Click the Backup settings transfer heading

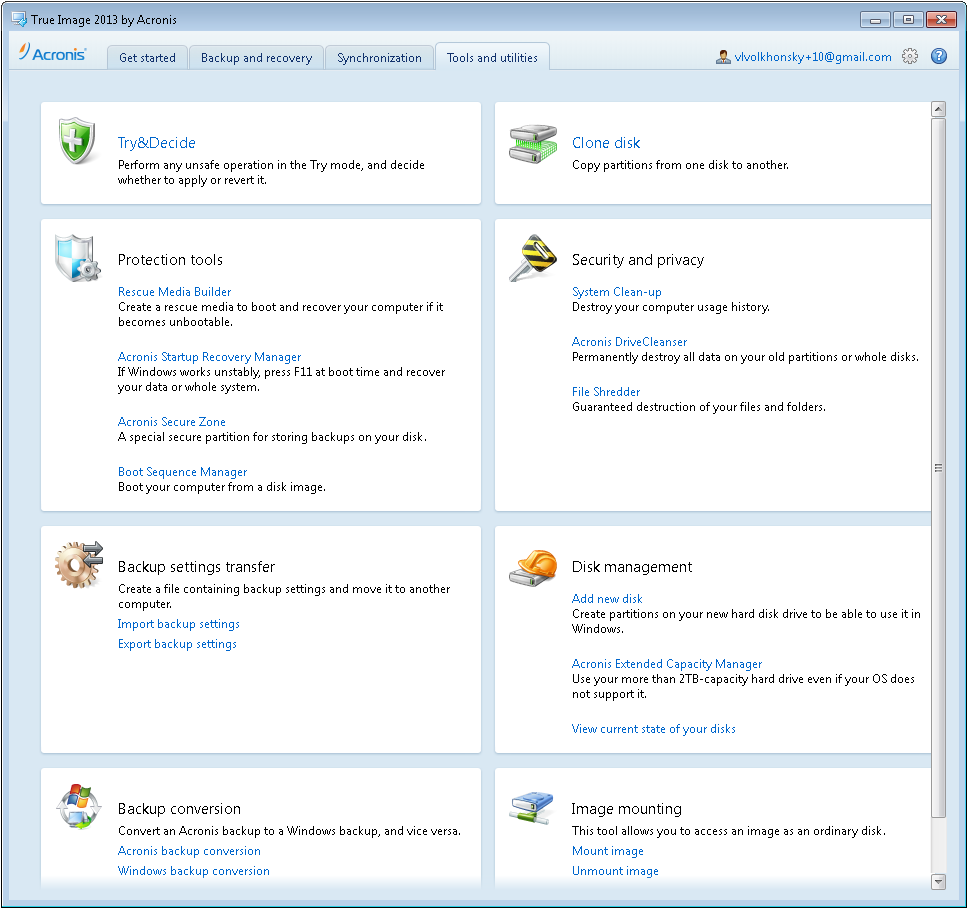coord(196,567)
